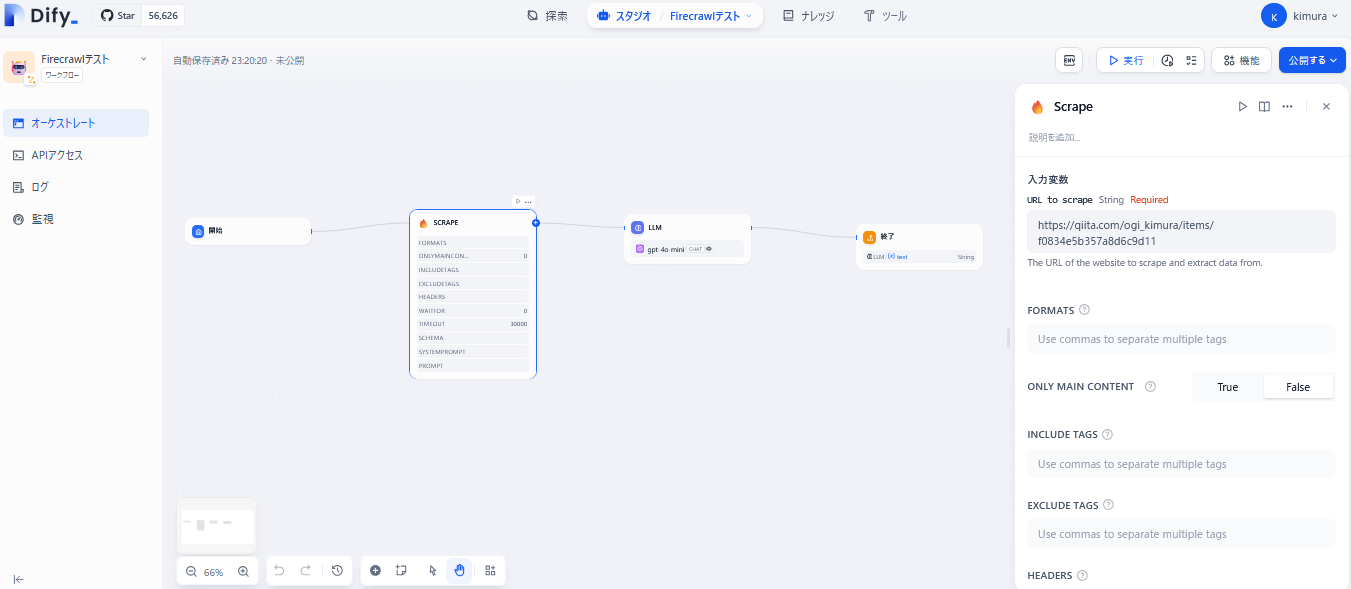Open the Scrape panel more options menu

[x=1287, y=106]
